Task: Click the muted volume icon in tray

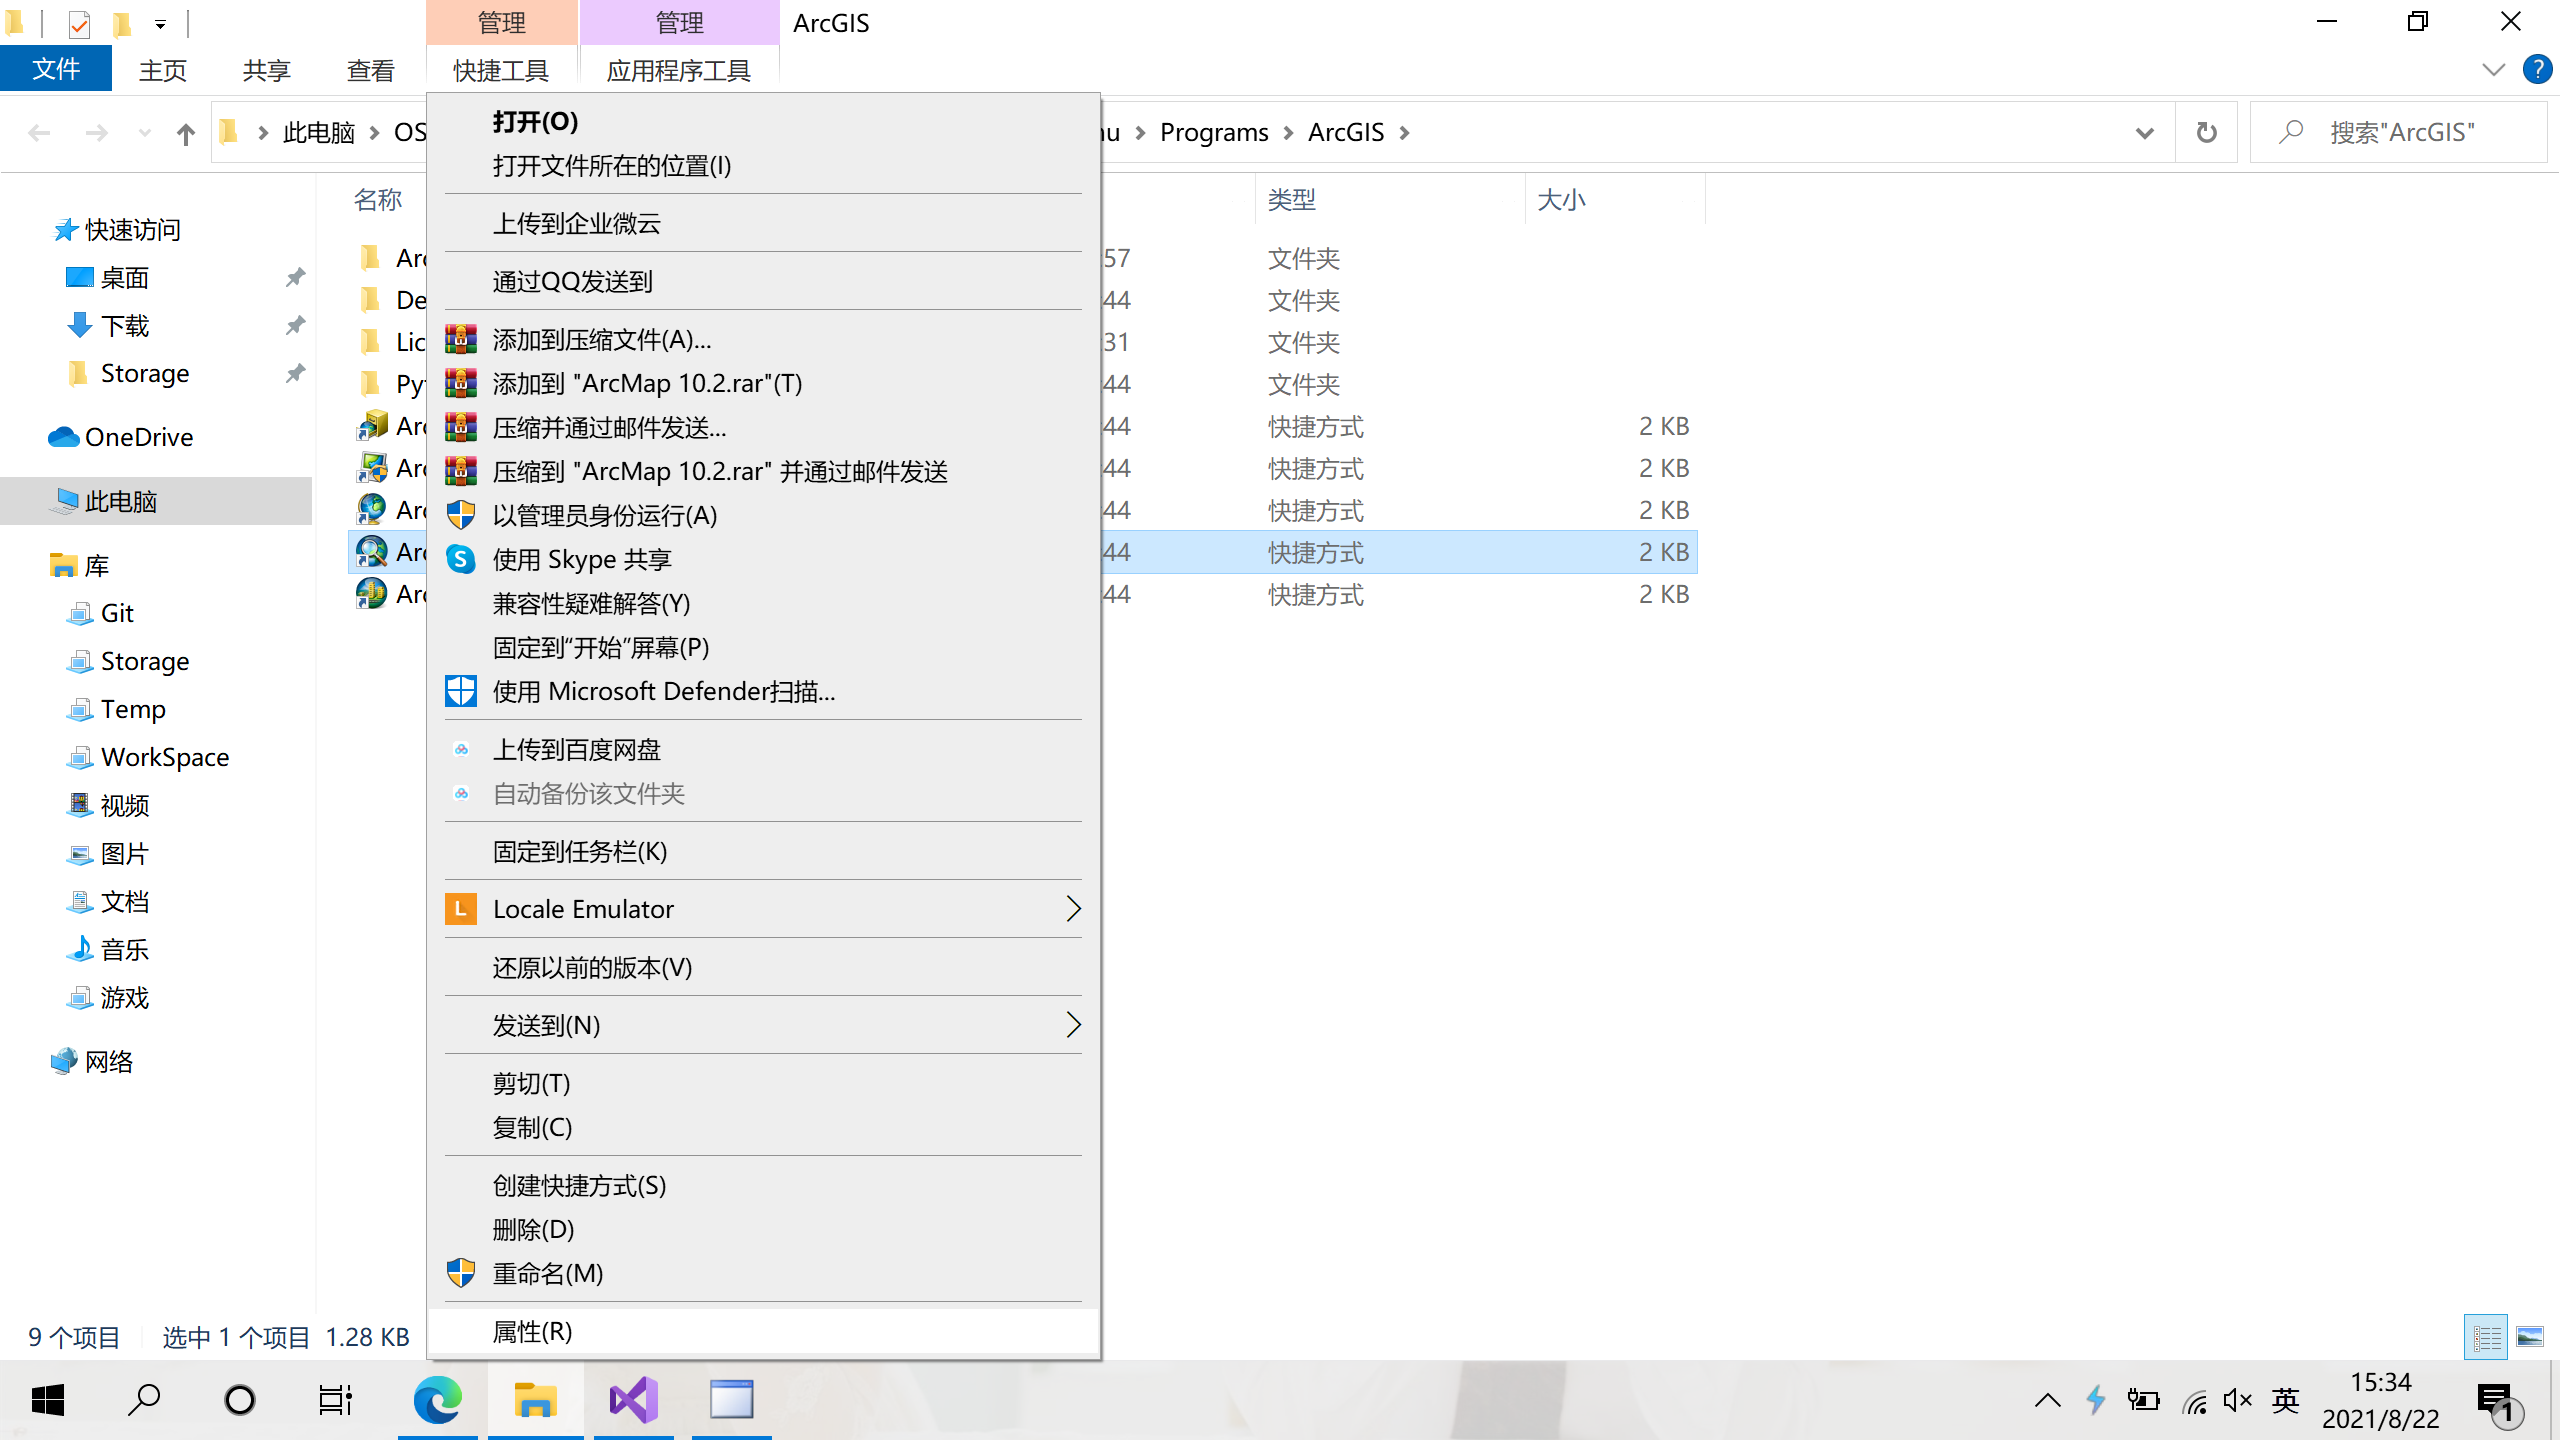Action: (2238, 1401)
